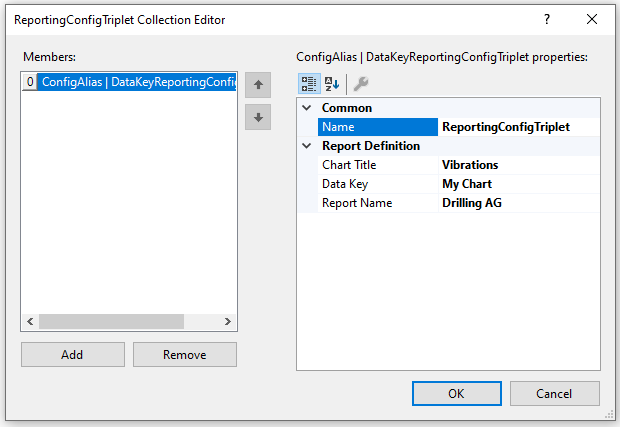Collapse the Common category
This screenshot has height=427, width=620.
[x=306, y=108]
